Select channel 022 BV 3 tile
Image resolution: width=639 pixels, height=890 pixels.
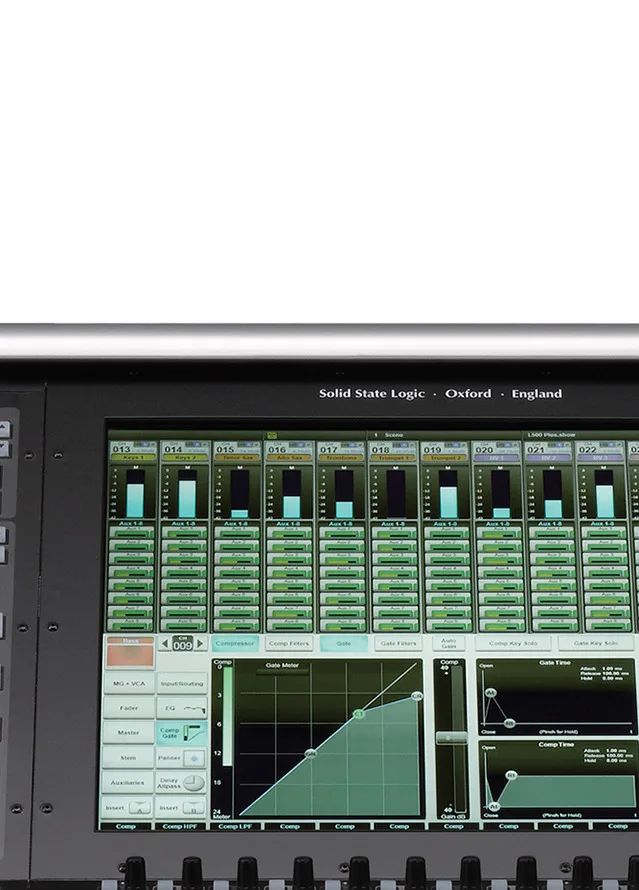coord(600,452)
